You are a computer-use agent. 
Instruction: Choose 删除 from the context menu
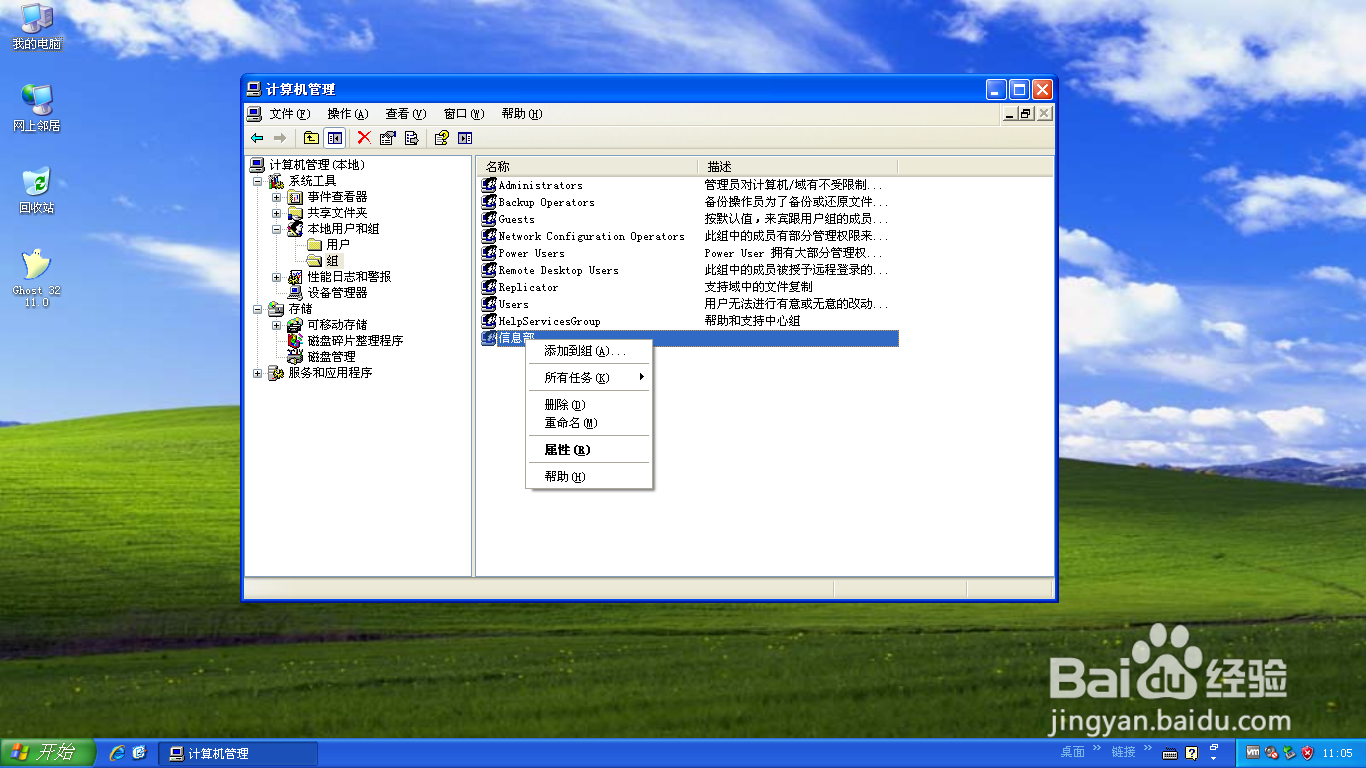(x=589, y=405)
